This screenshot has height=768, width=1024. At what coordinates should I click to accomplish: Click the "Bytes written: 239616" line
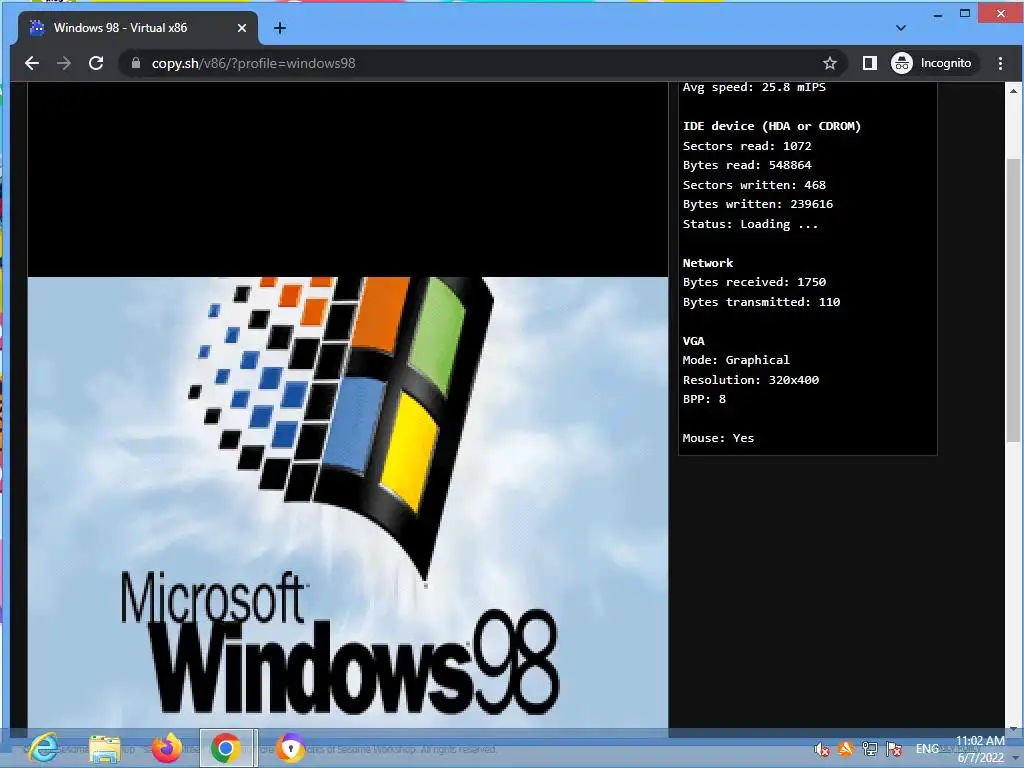(x=758, y=204)
